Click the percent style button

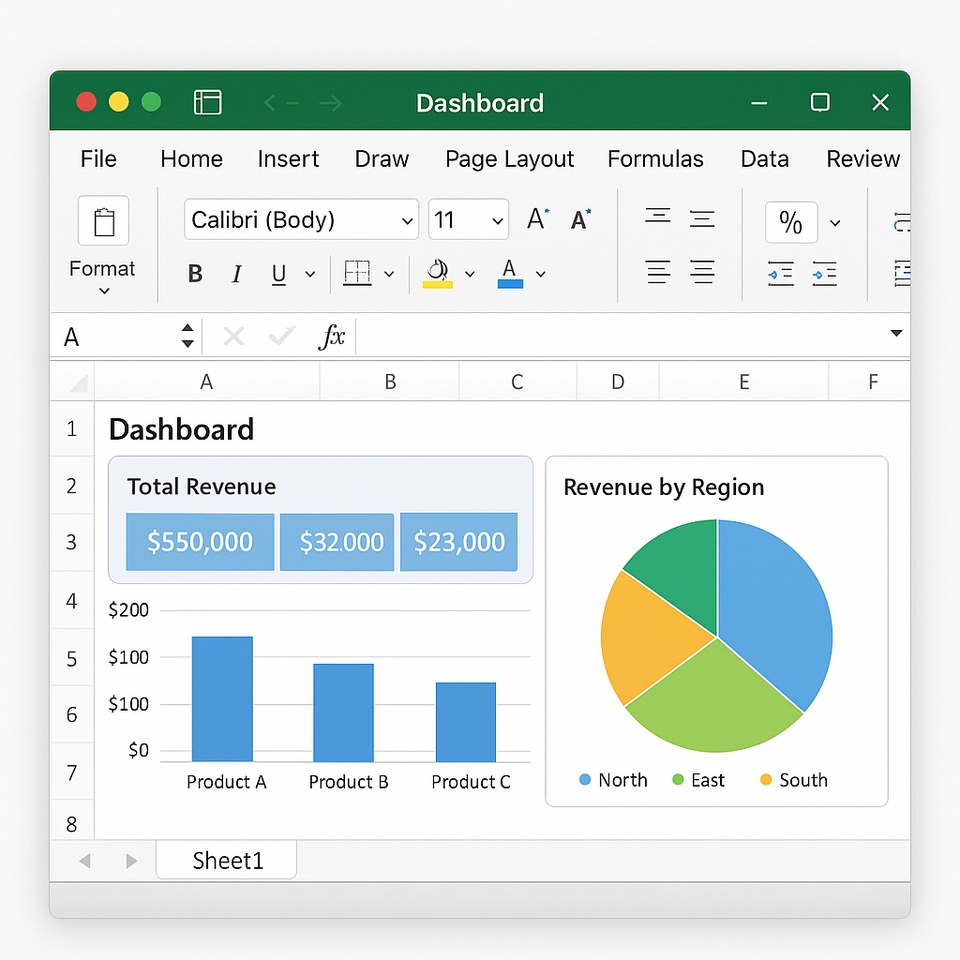791,222
